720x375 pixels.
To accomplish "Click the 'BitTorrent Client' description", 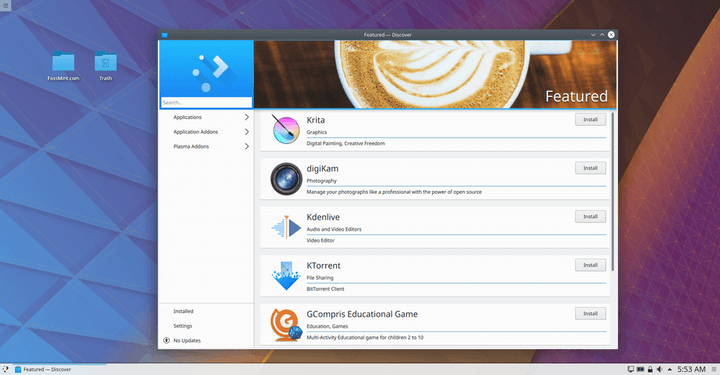I will click(325, 289).
